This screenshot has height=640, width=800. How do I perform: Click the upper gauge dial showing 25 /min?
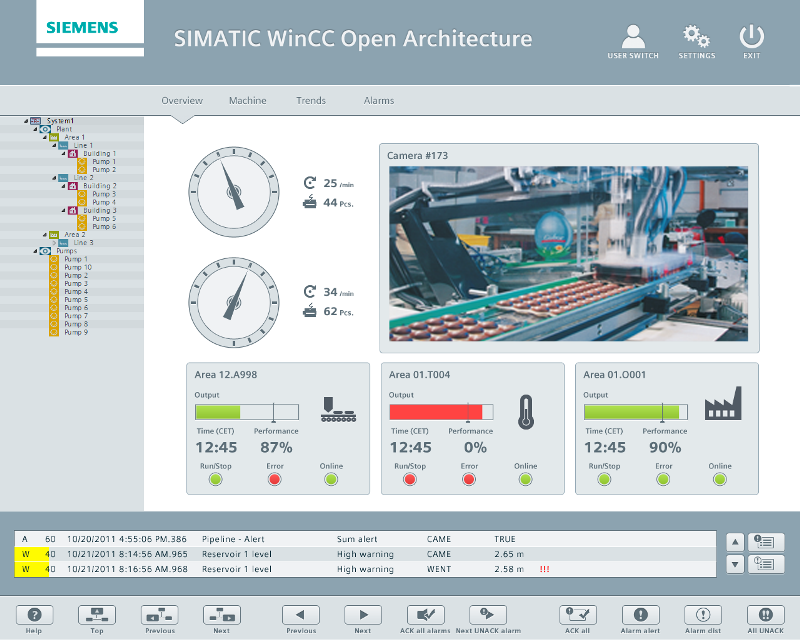[x=234, y=192]
